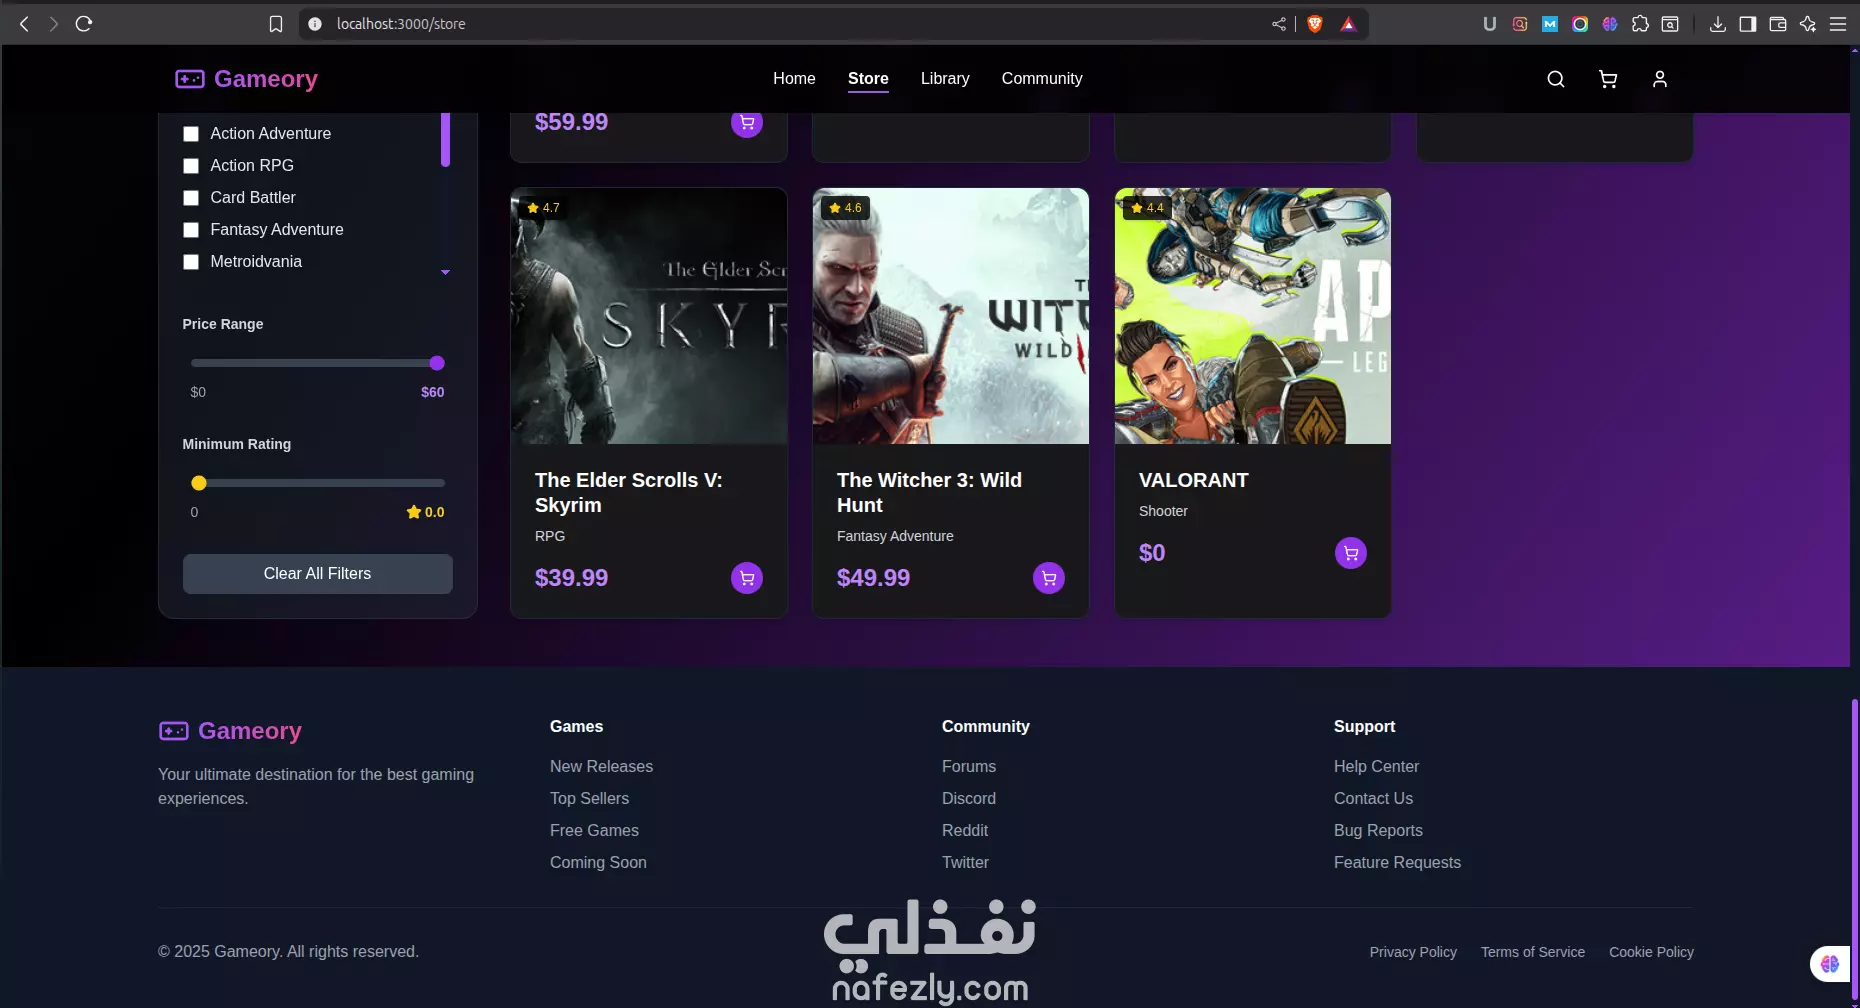The height and width of the screenshot is (1008, 1860).
Task: Bookmark this page
Action: 276,24
